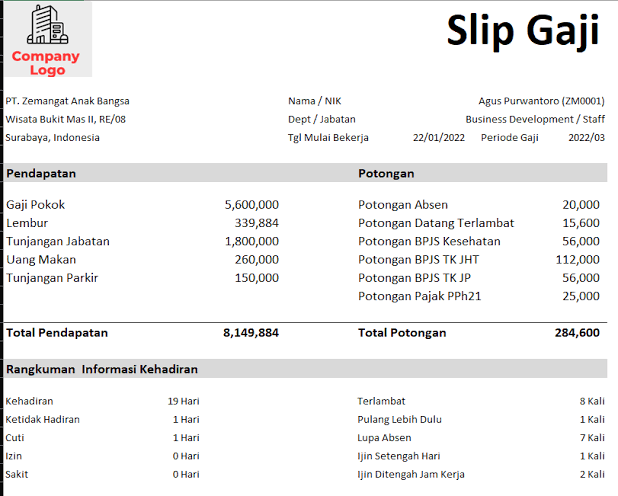Click PT. Zemangat Anak Bangsa company name
Screen dimensions: 618x496
tap(68, 101)
